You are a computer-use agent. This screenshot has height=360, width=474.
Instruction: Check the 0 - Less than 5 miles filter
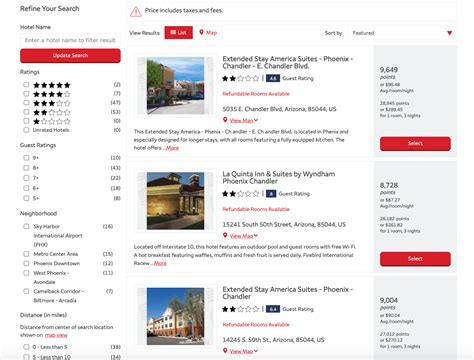click(x=26, y=347)
